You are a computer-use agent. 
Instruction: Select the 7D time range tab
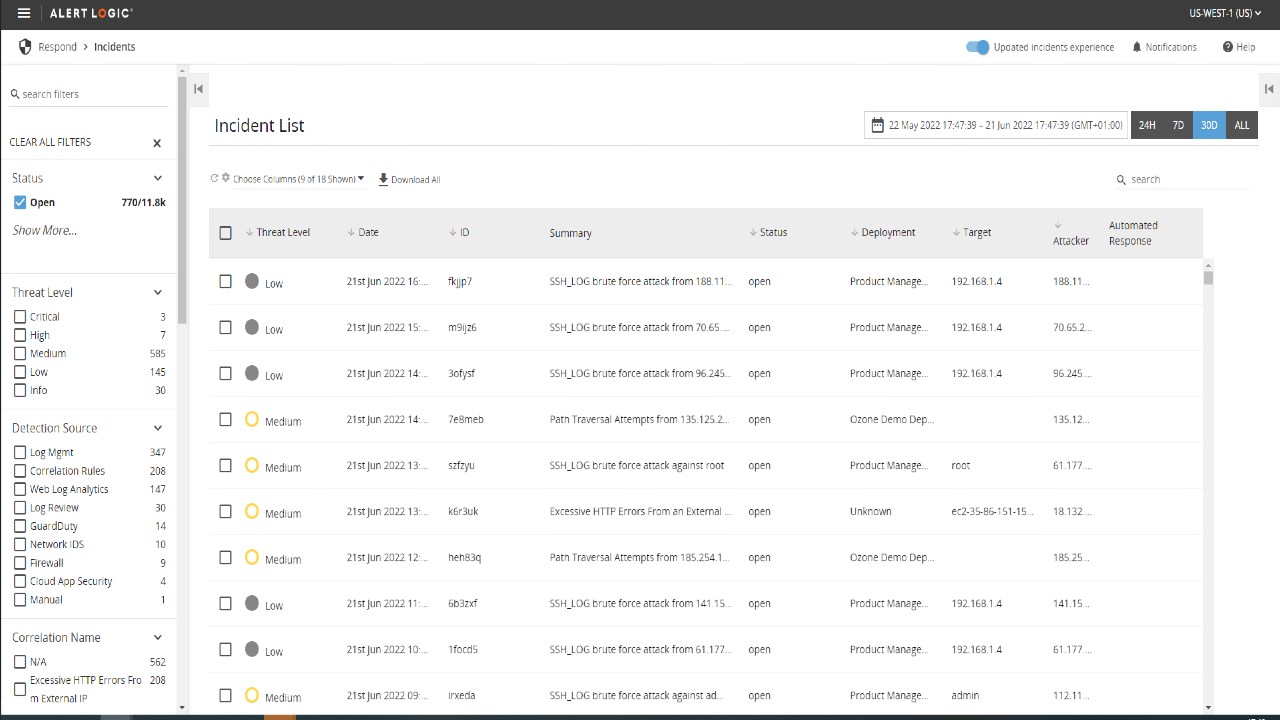(x=1178, y=125)
